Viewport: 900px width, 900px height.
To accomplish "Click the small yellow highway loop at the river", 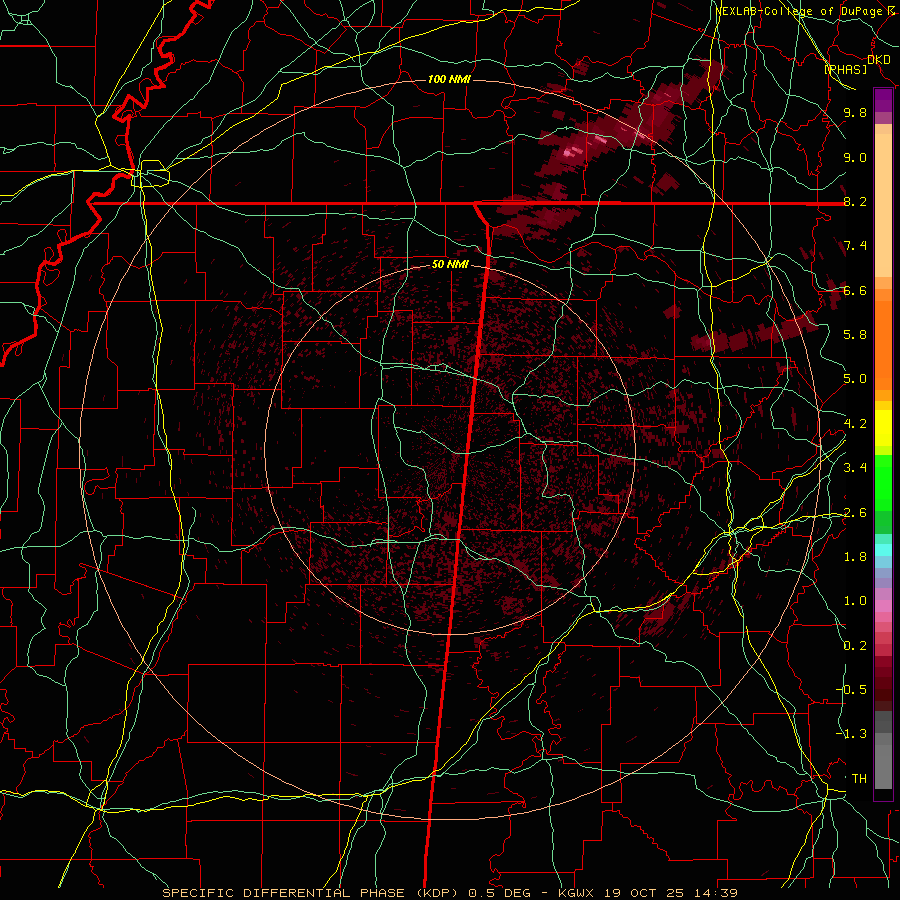I will click(x=150, y=173).
